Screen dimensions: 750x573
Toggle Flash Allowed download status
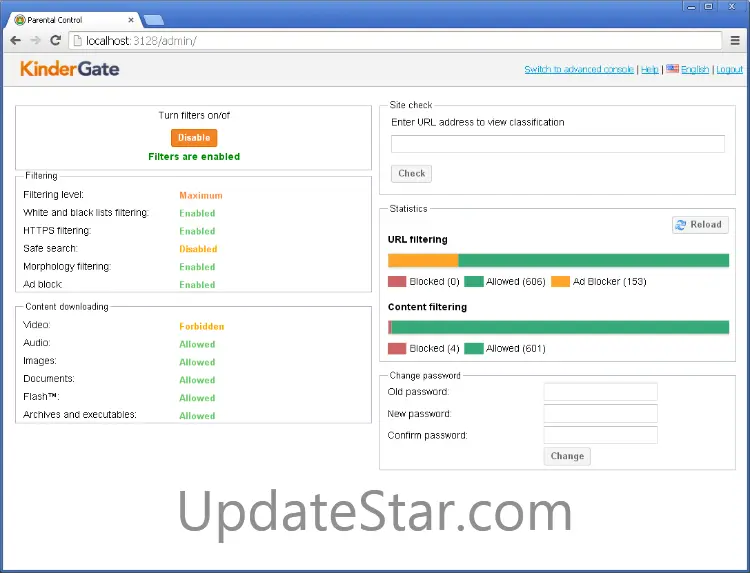coord(197,398)
